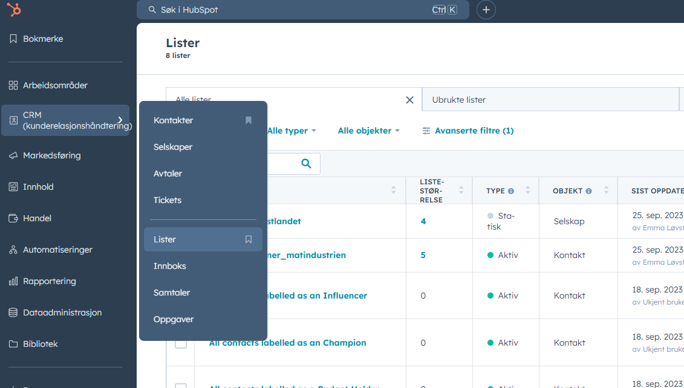684x388 pixels.
Task: Sort by OBJEKT column arrows
Action: pos(606,190)
